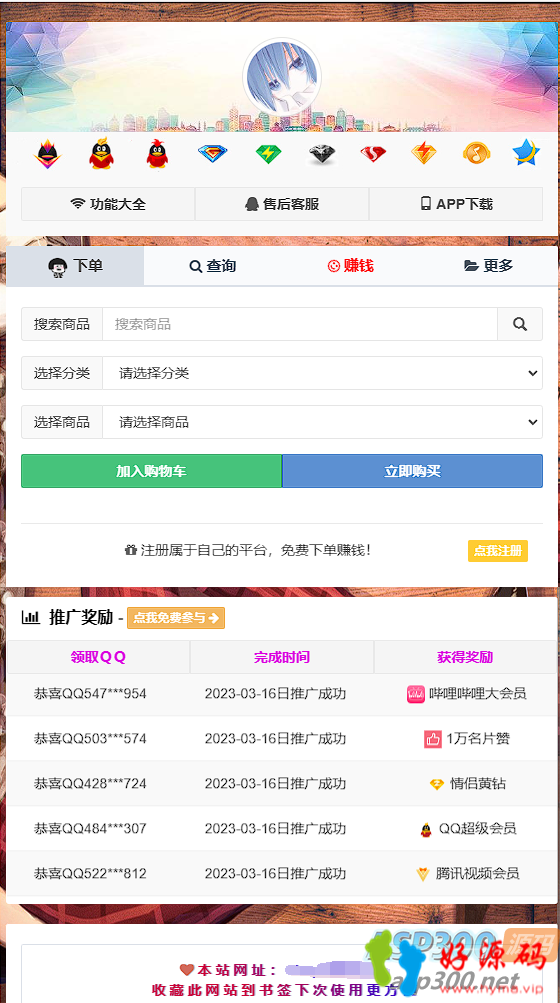Click the 选择分类 label
The width and height of the screenshot is (560, 1003).
point(62,373)
